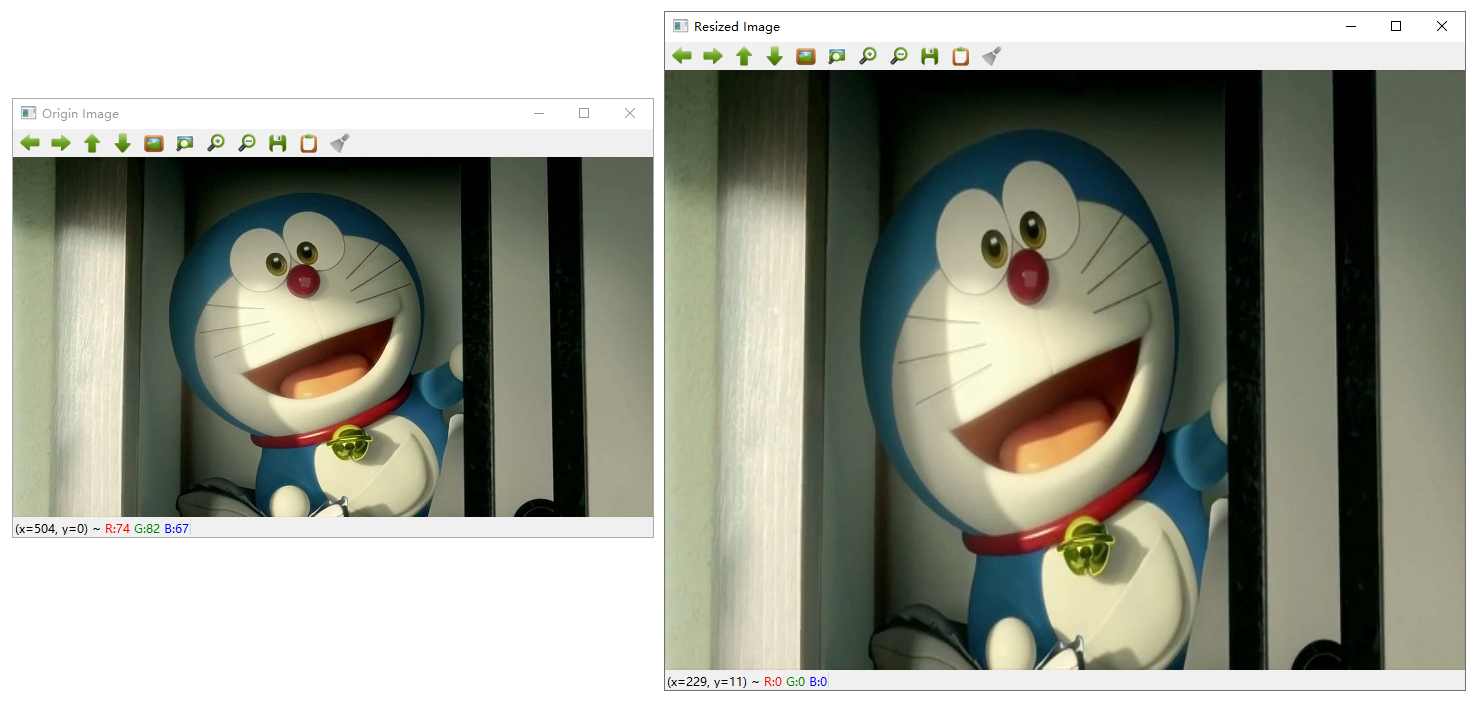
Task: Pan down in the Origin Image window
Action: 123,143
